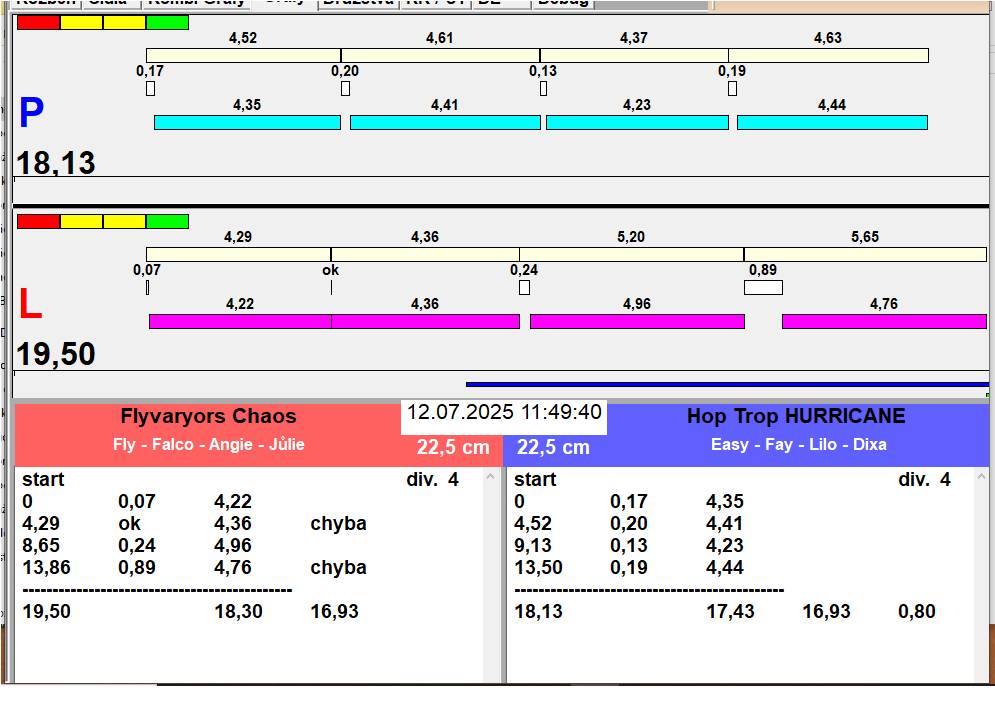Click the red start light in lane P
Viewport: 995px width, 701px height.
(x=39, y=23)
